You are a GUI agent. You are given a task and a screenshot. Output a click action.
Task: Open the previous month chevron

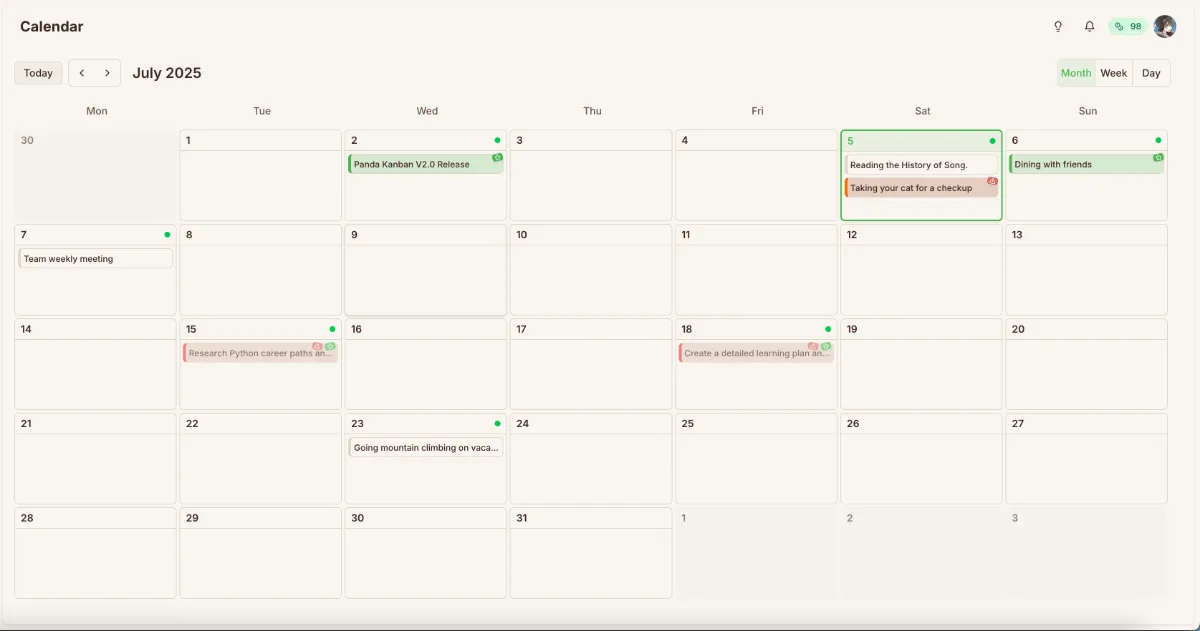coord(82,72)
